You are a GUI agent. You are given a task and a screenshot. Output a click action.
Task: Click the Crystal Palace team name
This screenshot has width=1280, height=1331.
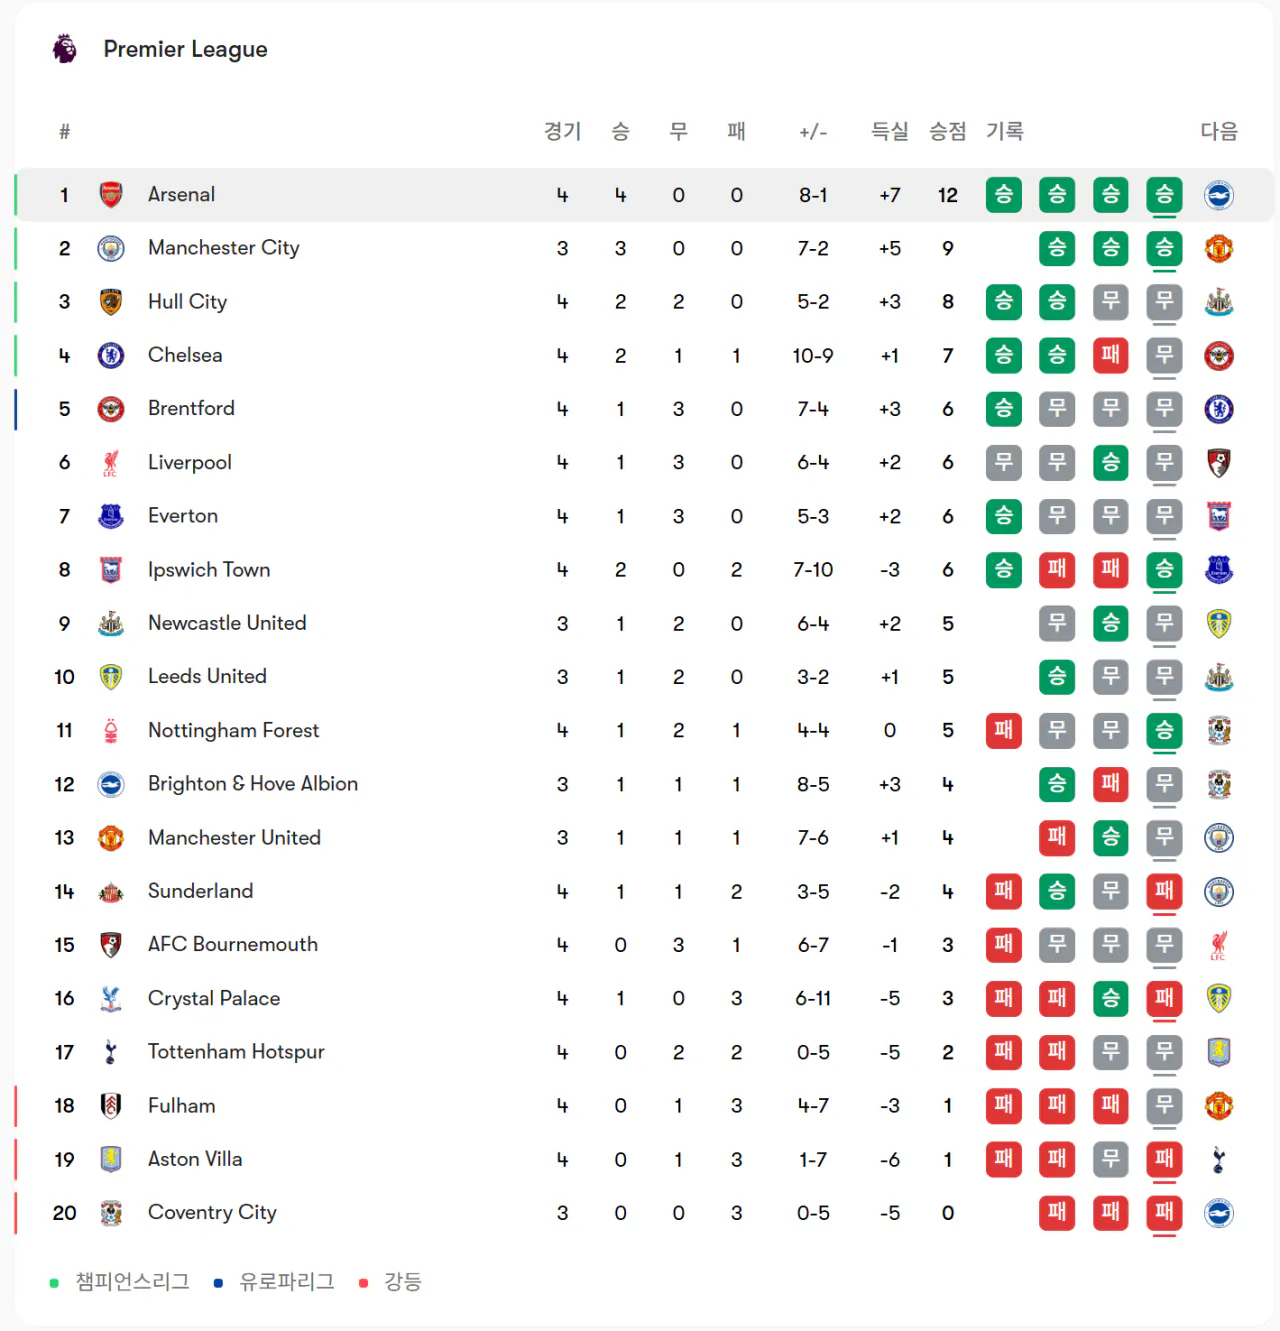214,998
